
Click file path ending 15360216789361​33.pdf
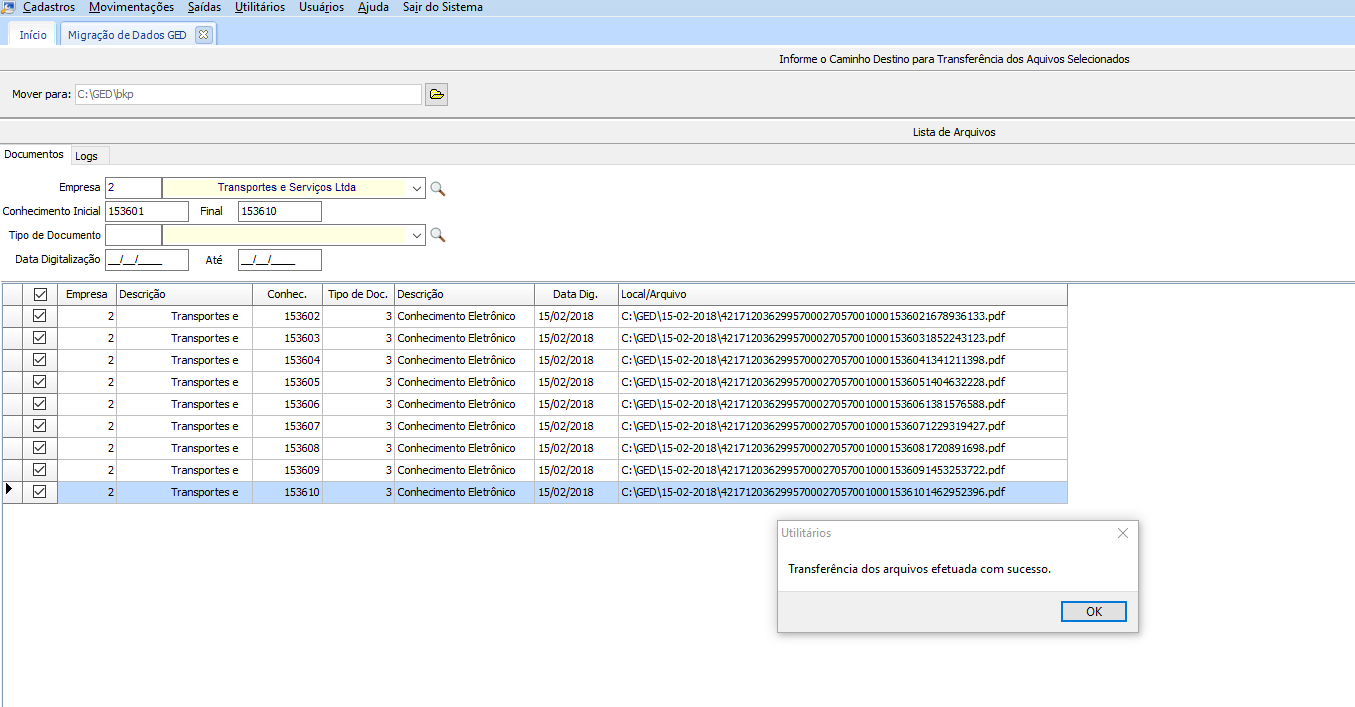click(813, 316)
